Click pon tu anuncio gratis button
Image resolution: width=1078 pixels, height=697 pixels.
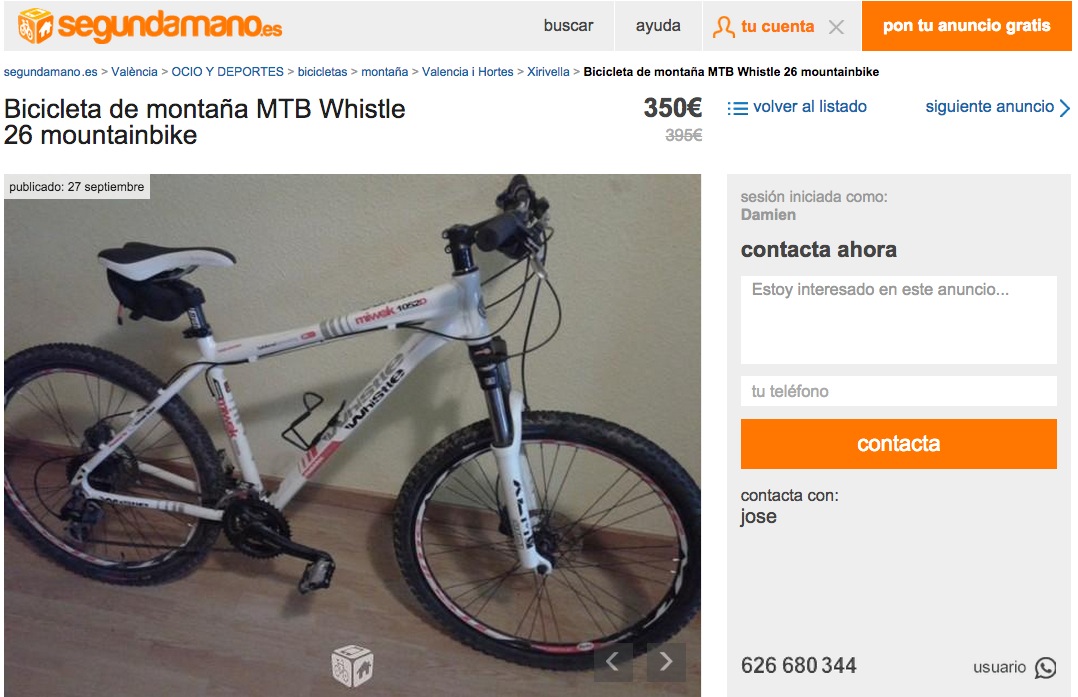coord(966,25)
